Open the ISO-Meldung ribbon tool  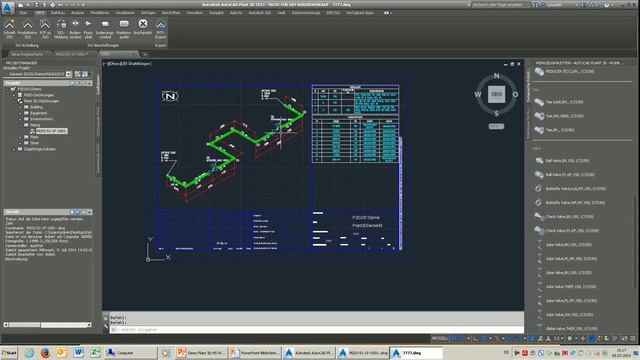pos(61,29)
